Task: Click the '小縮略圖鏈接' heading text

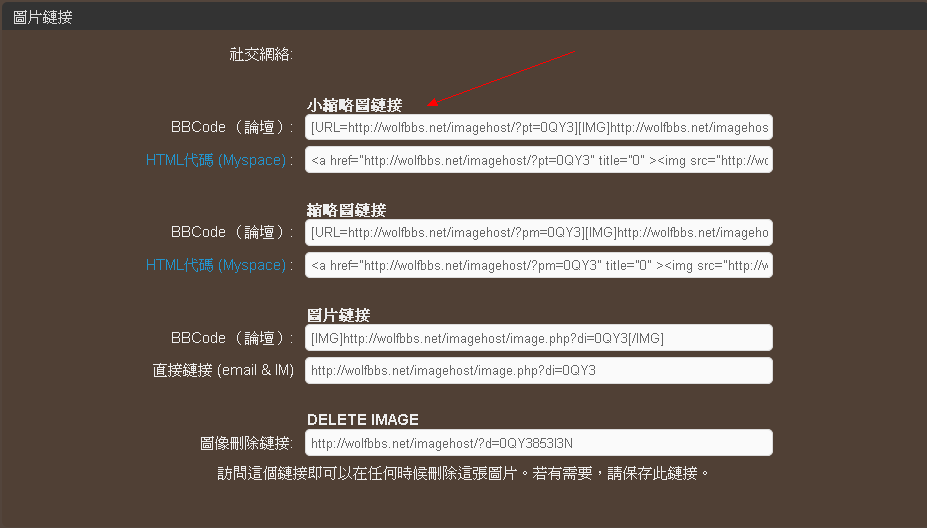Action: 355,105
